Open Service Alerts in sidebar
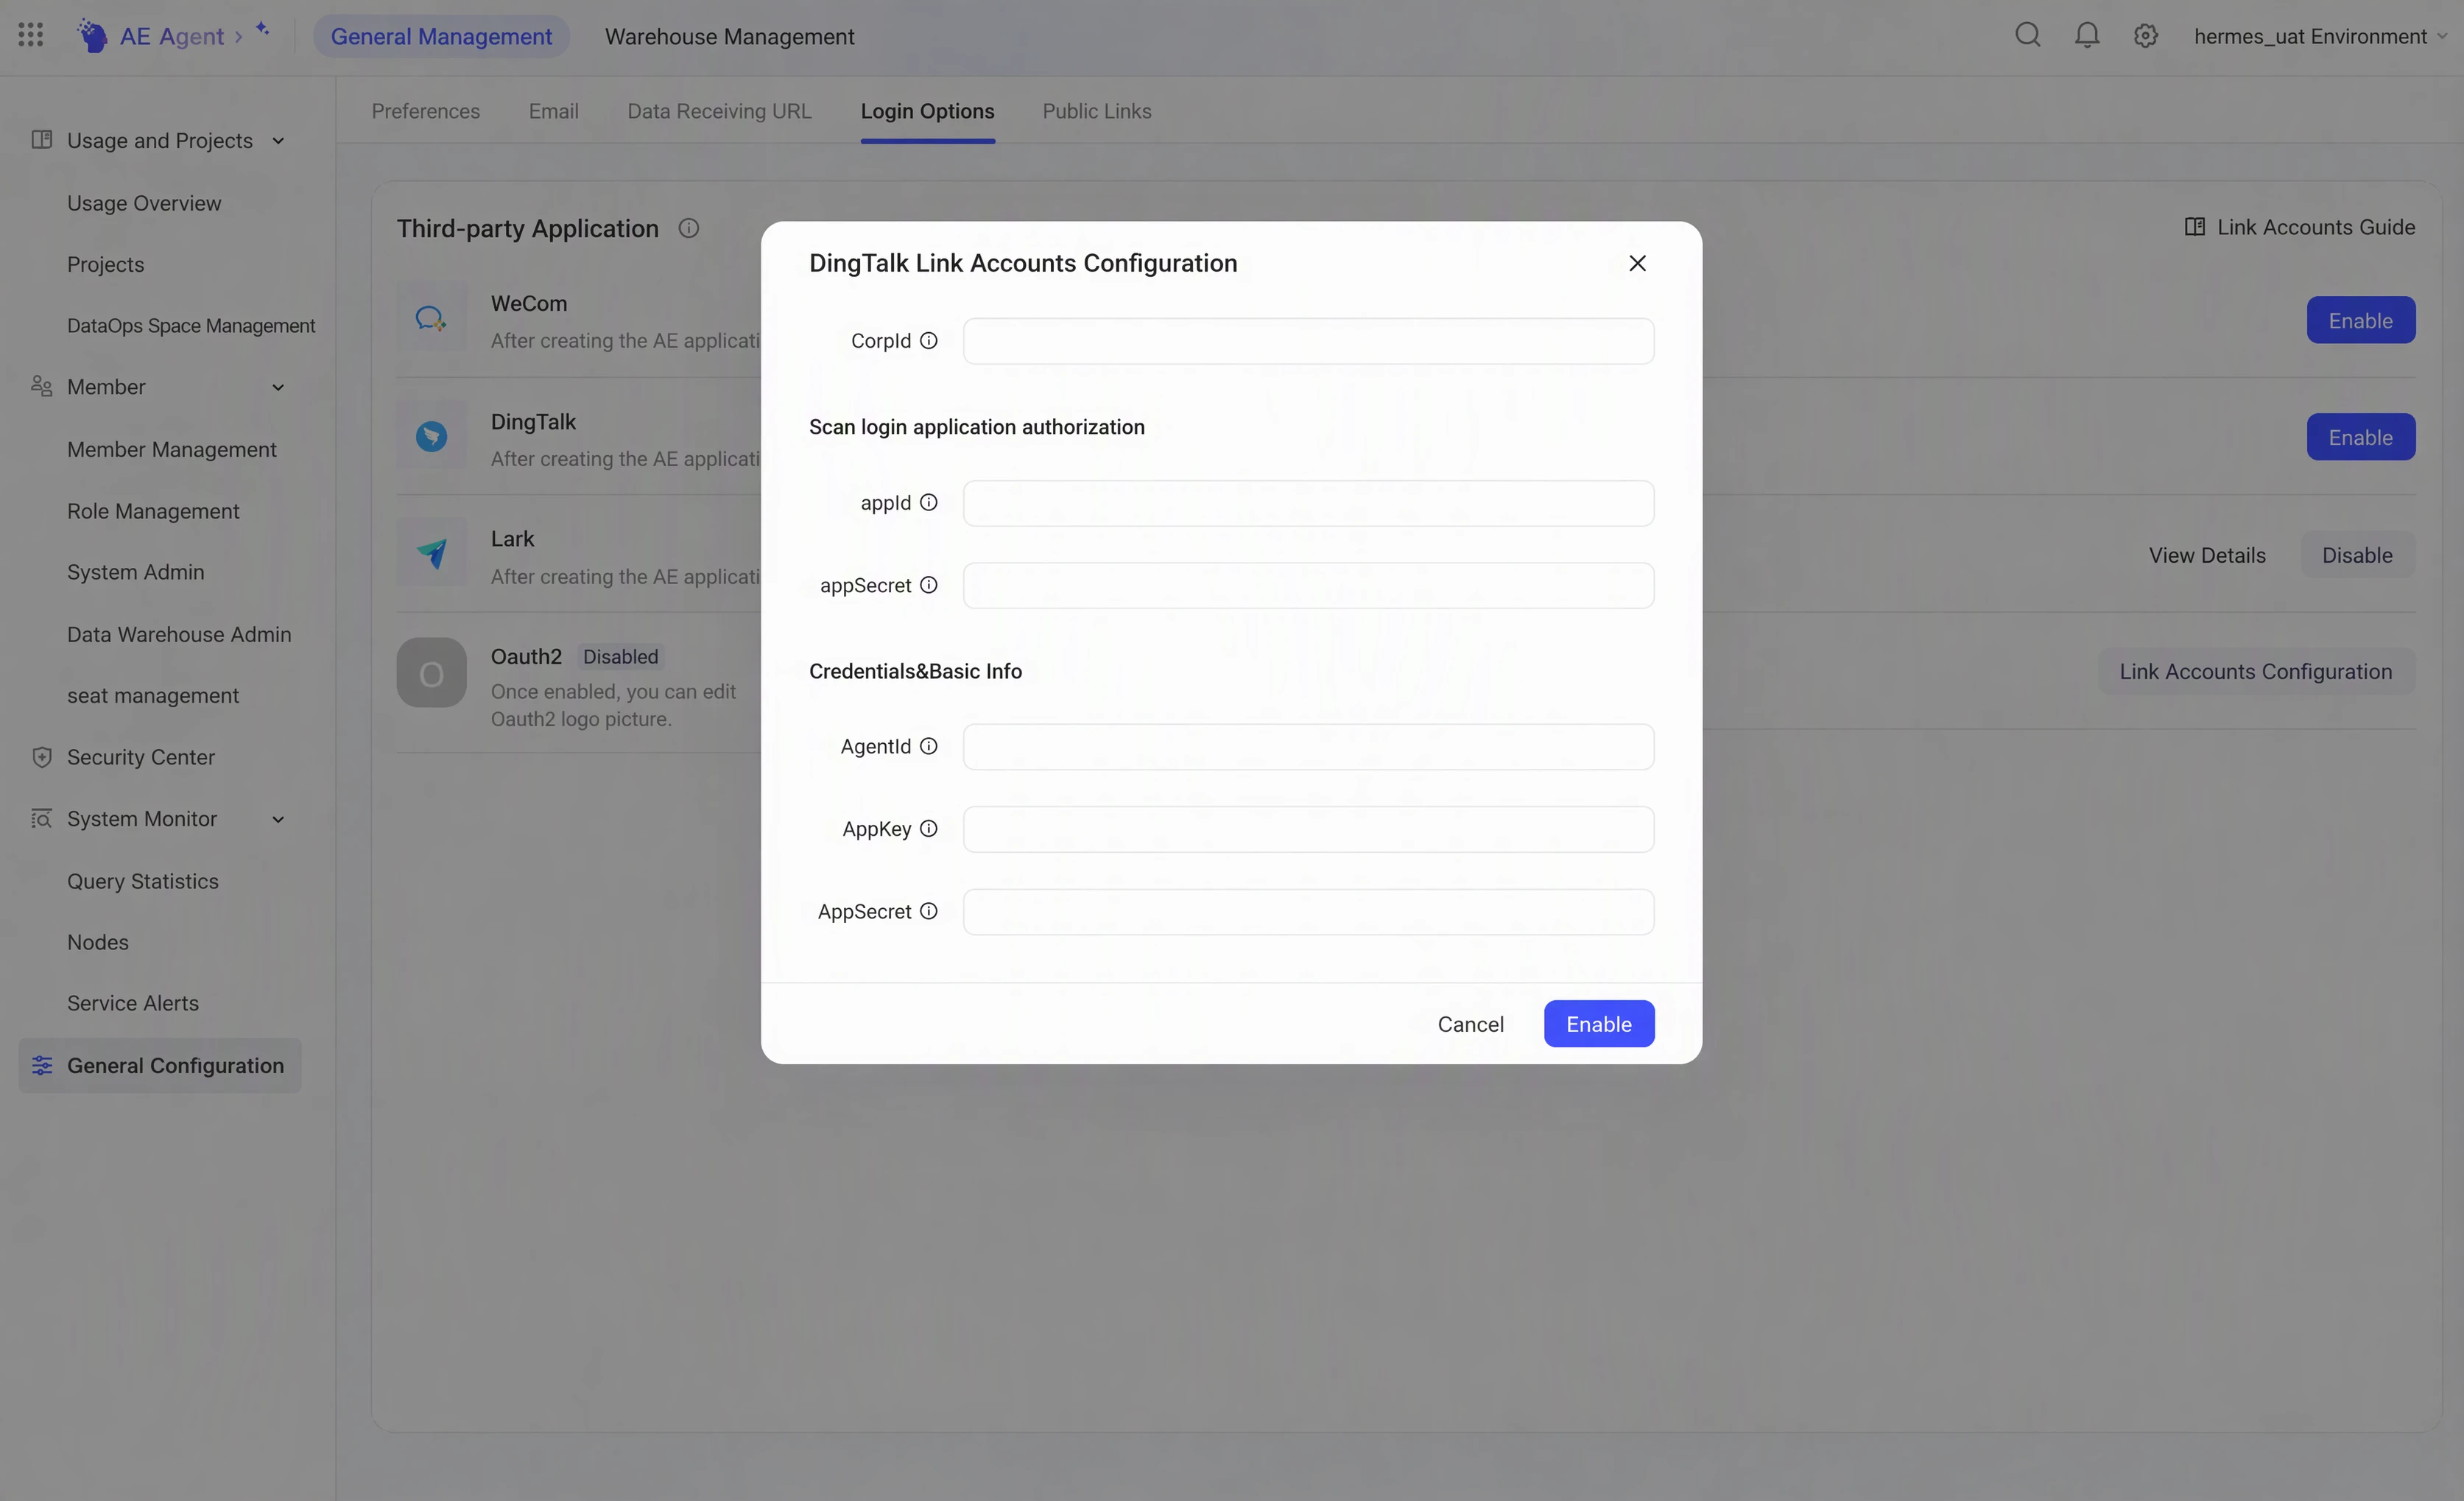The height and width of the screenshot is (1501, 2464). click(132, 1003)
